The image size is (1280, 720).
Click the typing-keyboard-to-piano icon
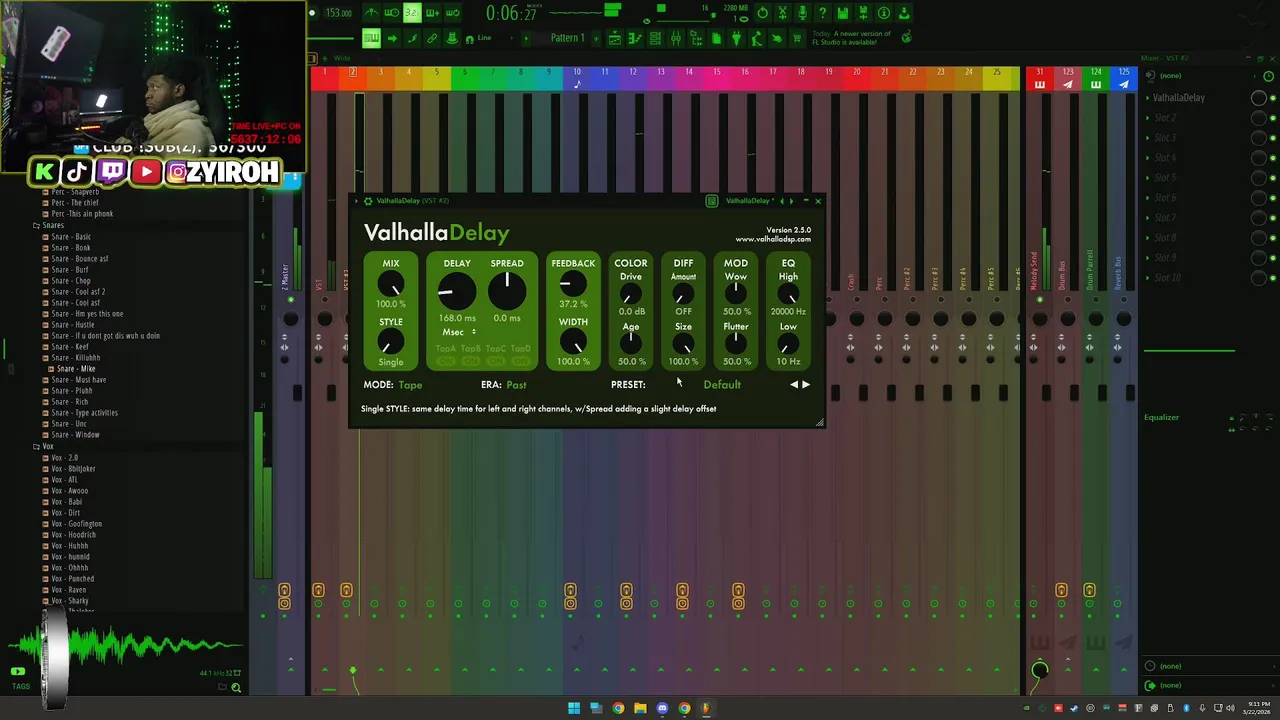[x=371, y=38]
